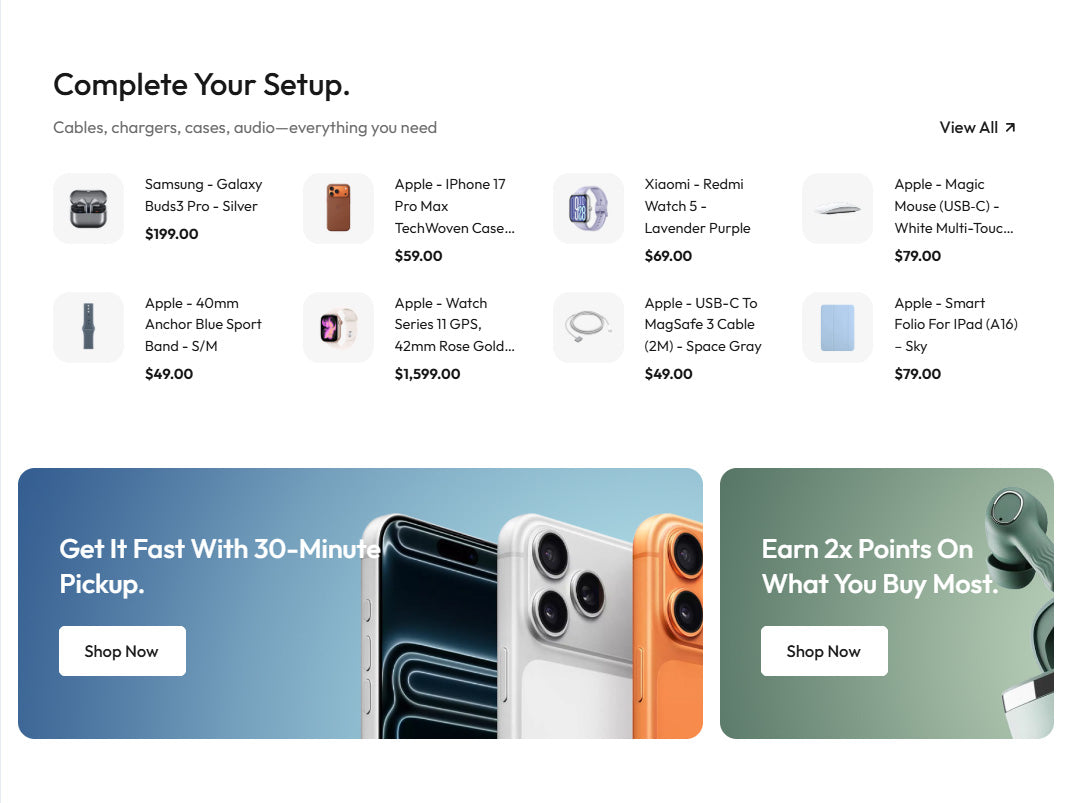Click Shop Now on the 30-Minute Pickup banner
The image size is (1071, 803).
tap(122, 651)
